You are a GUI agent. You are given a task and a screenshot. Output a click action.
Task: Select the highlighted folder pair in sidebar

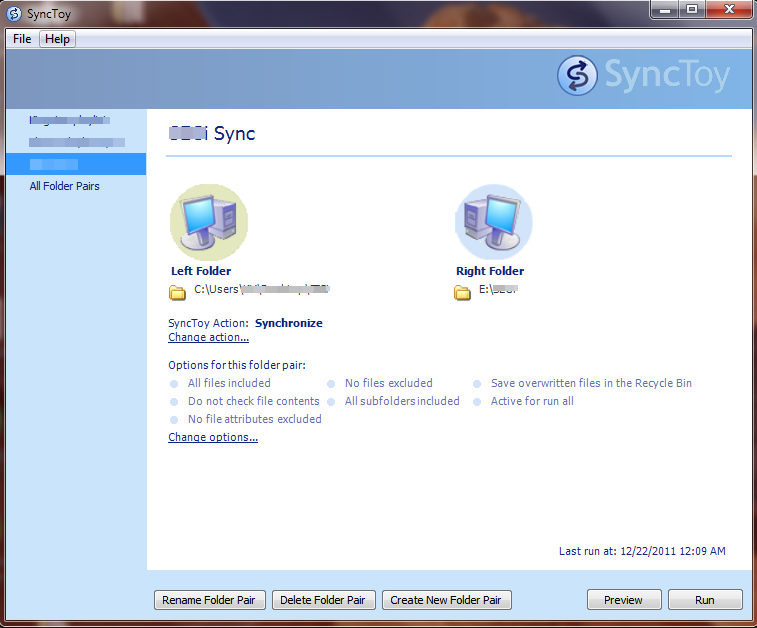[x=76, y=164]
